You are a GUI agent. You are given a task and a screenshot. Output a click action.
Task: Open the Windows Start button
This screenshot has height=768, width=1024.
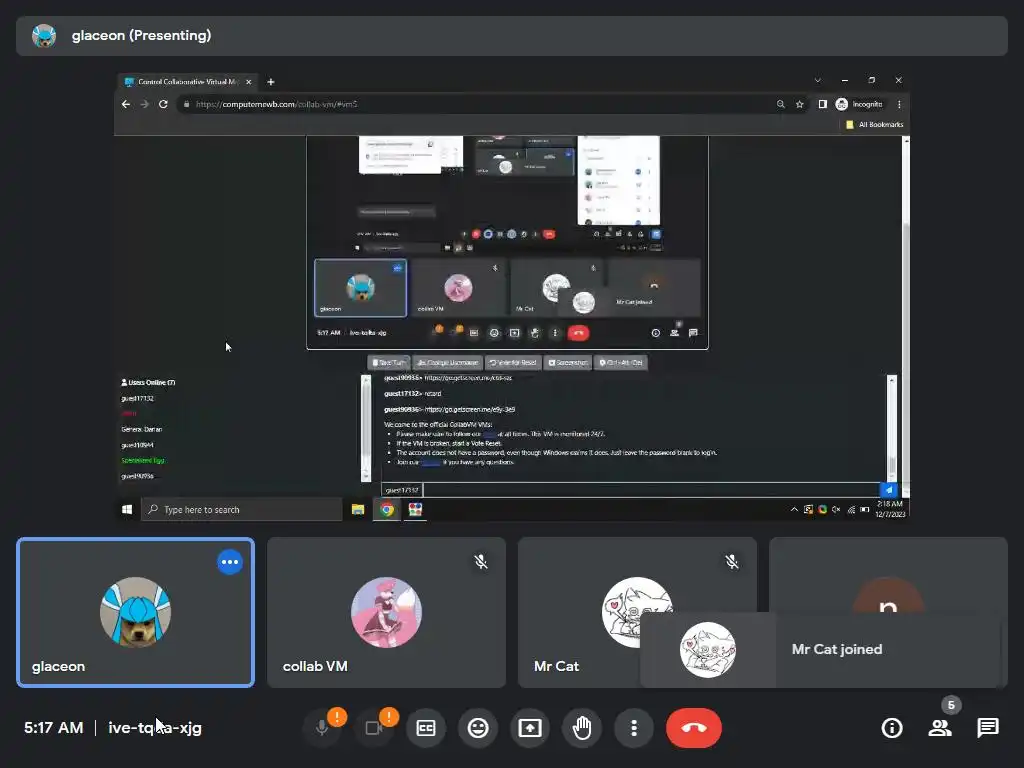point(127,509)
